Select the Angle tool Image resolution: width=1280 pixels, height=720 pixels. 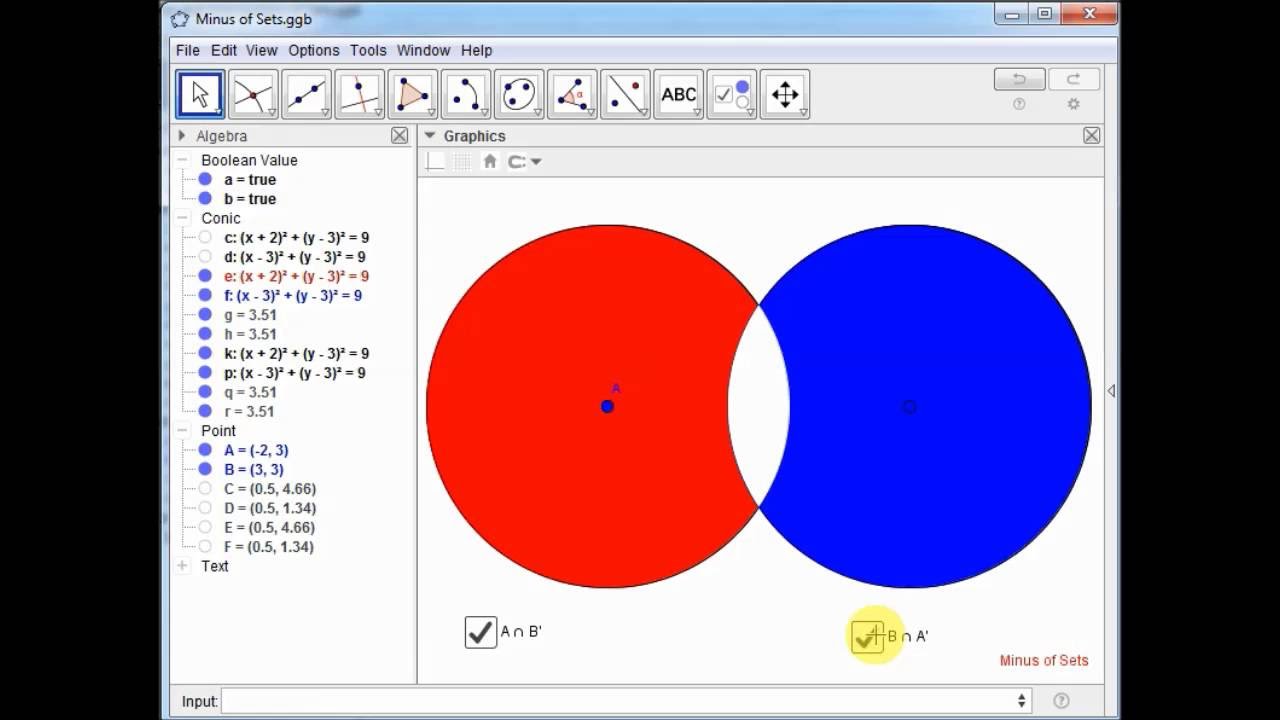572,95
